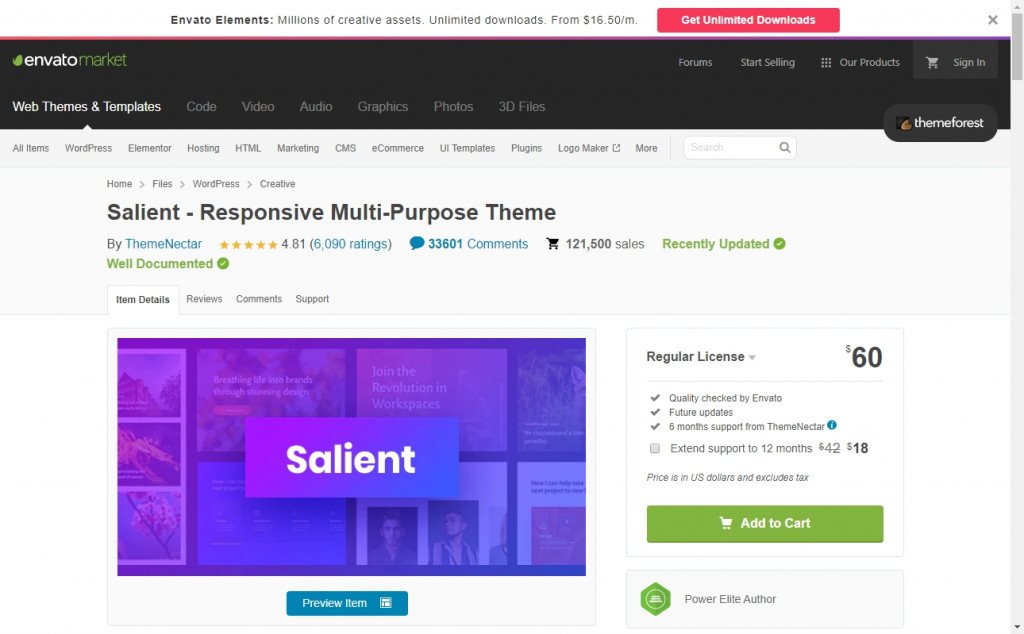Click the Our Products grid icon

click(x=826, y=63)
